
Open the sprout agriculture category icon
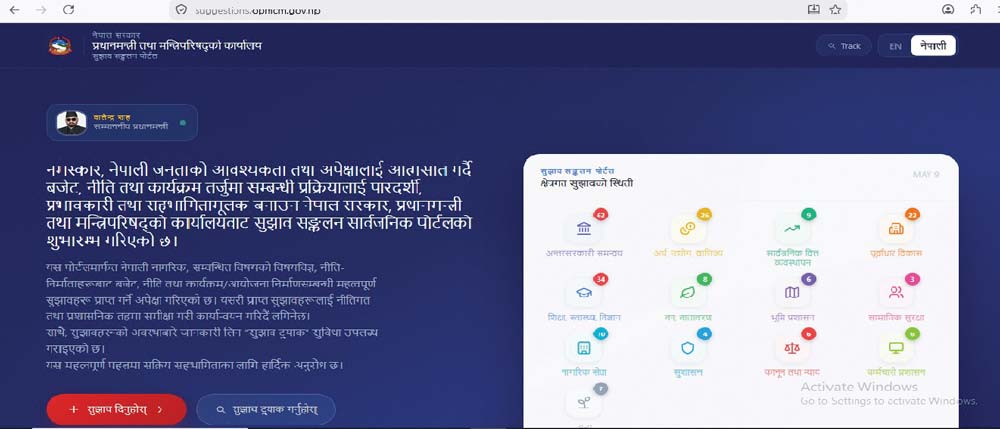pos(583,403)
